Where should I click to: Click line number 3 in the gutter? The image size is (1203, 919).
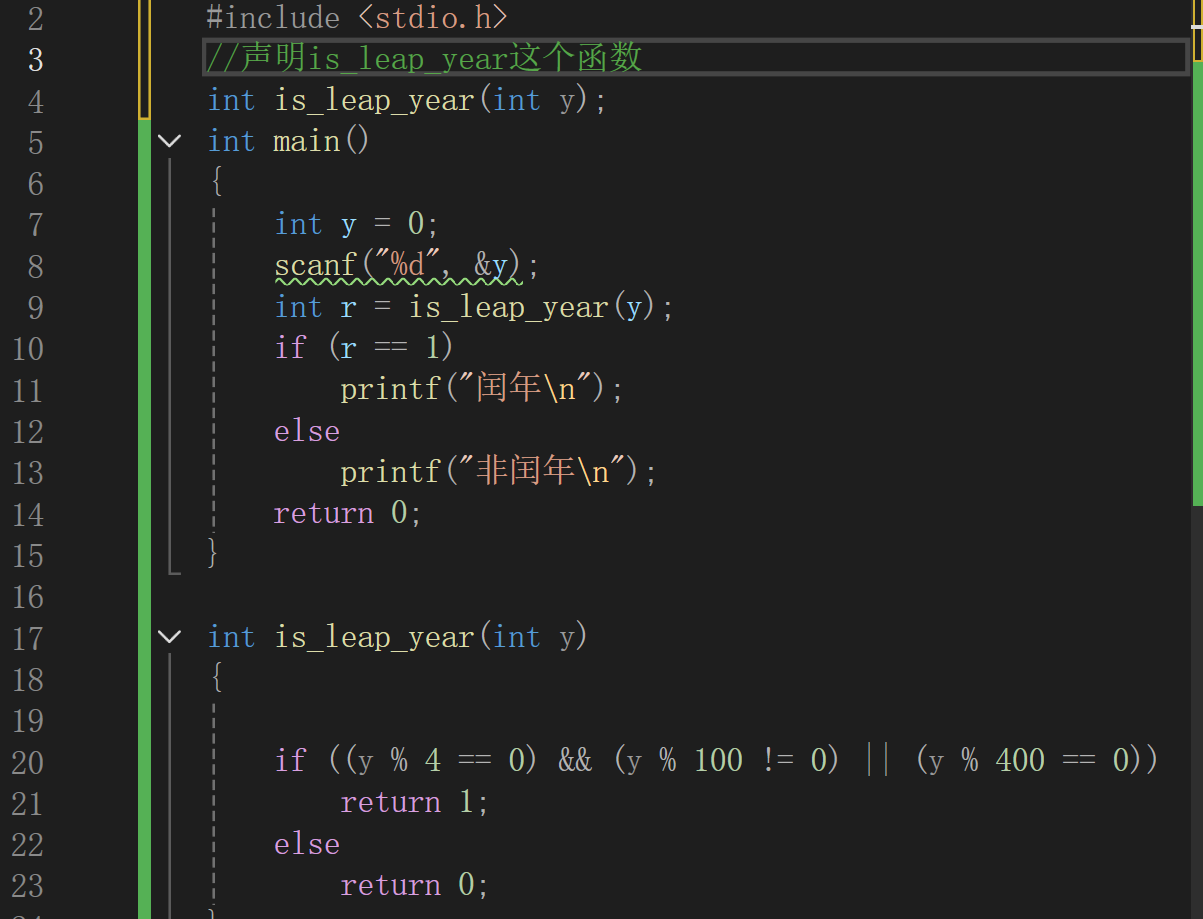coord(35,60)
